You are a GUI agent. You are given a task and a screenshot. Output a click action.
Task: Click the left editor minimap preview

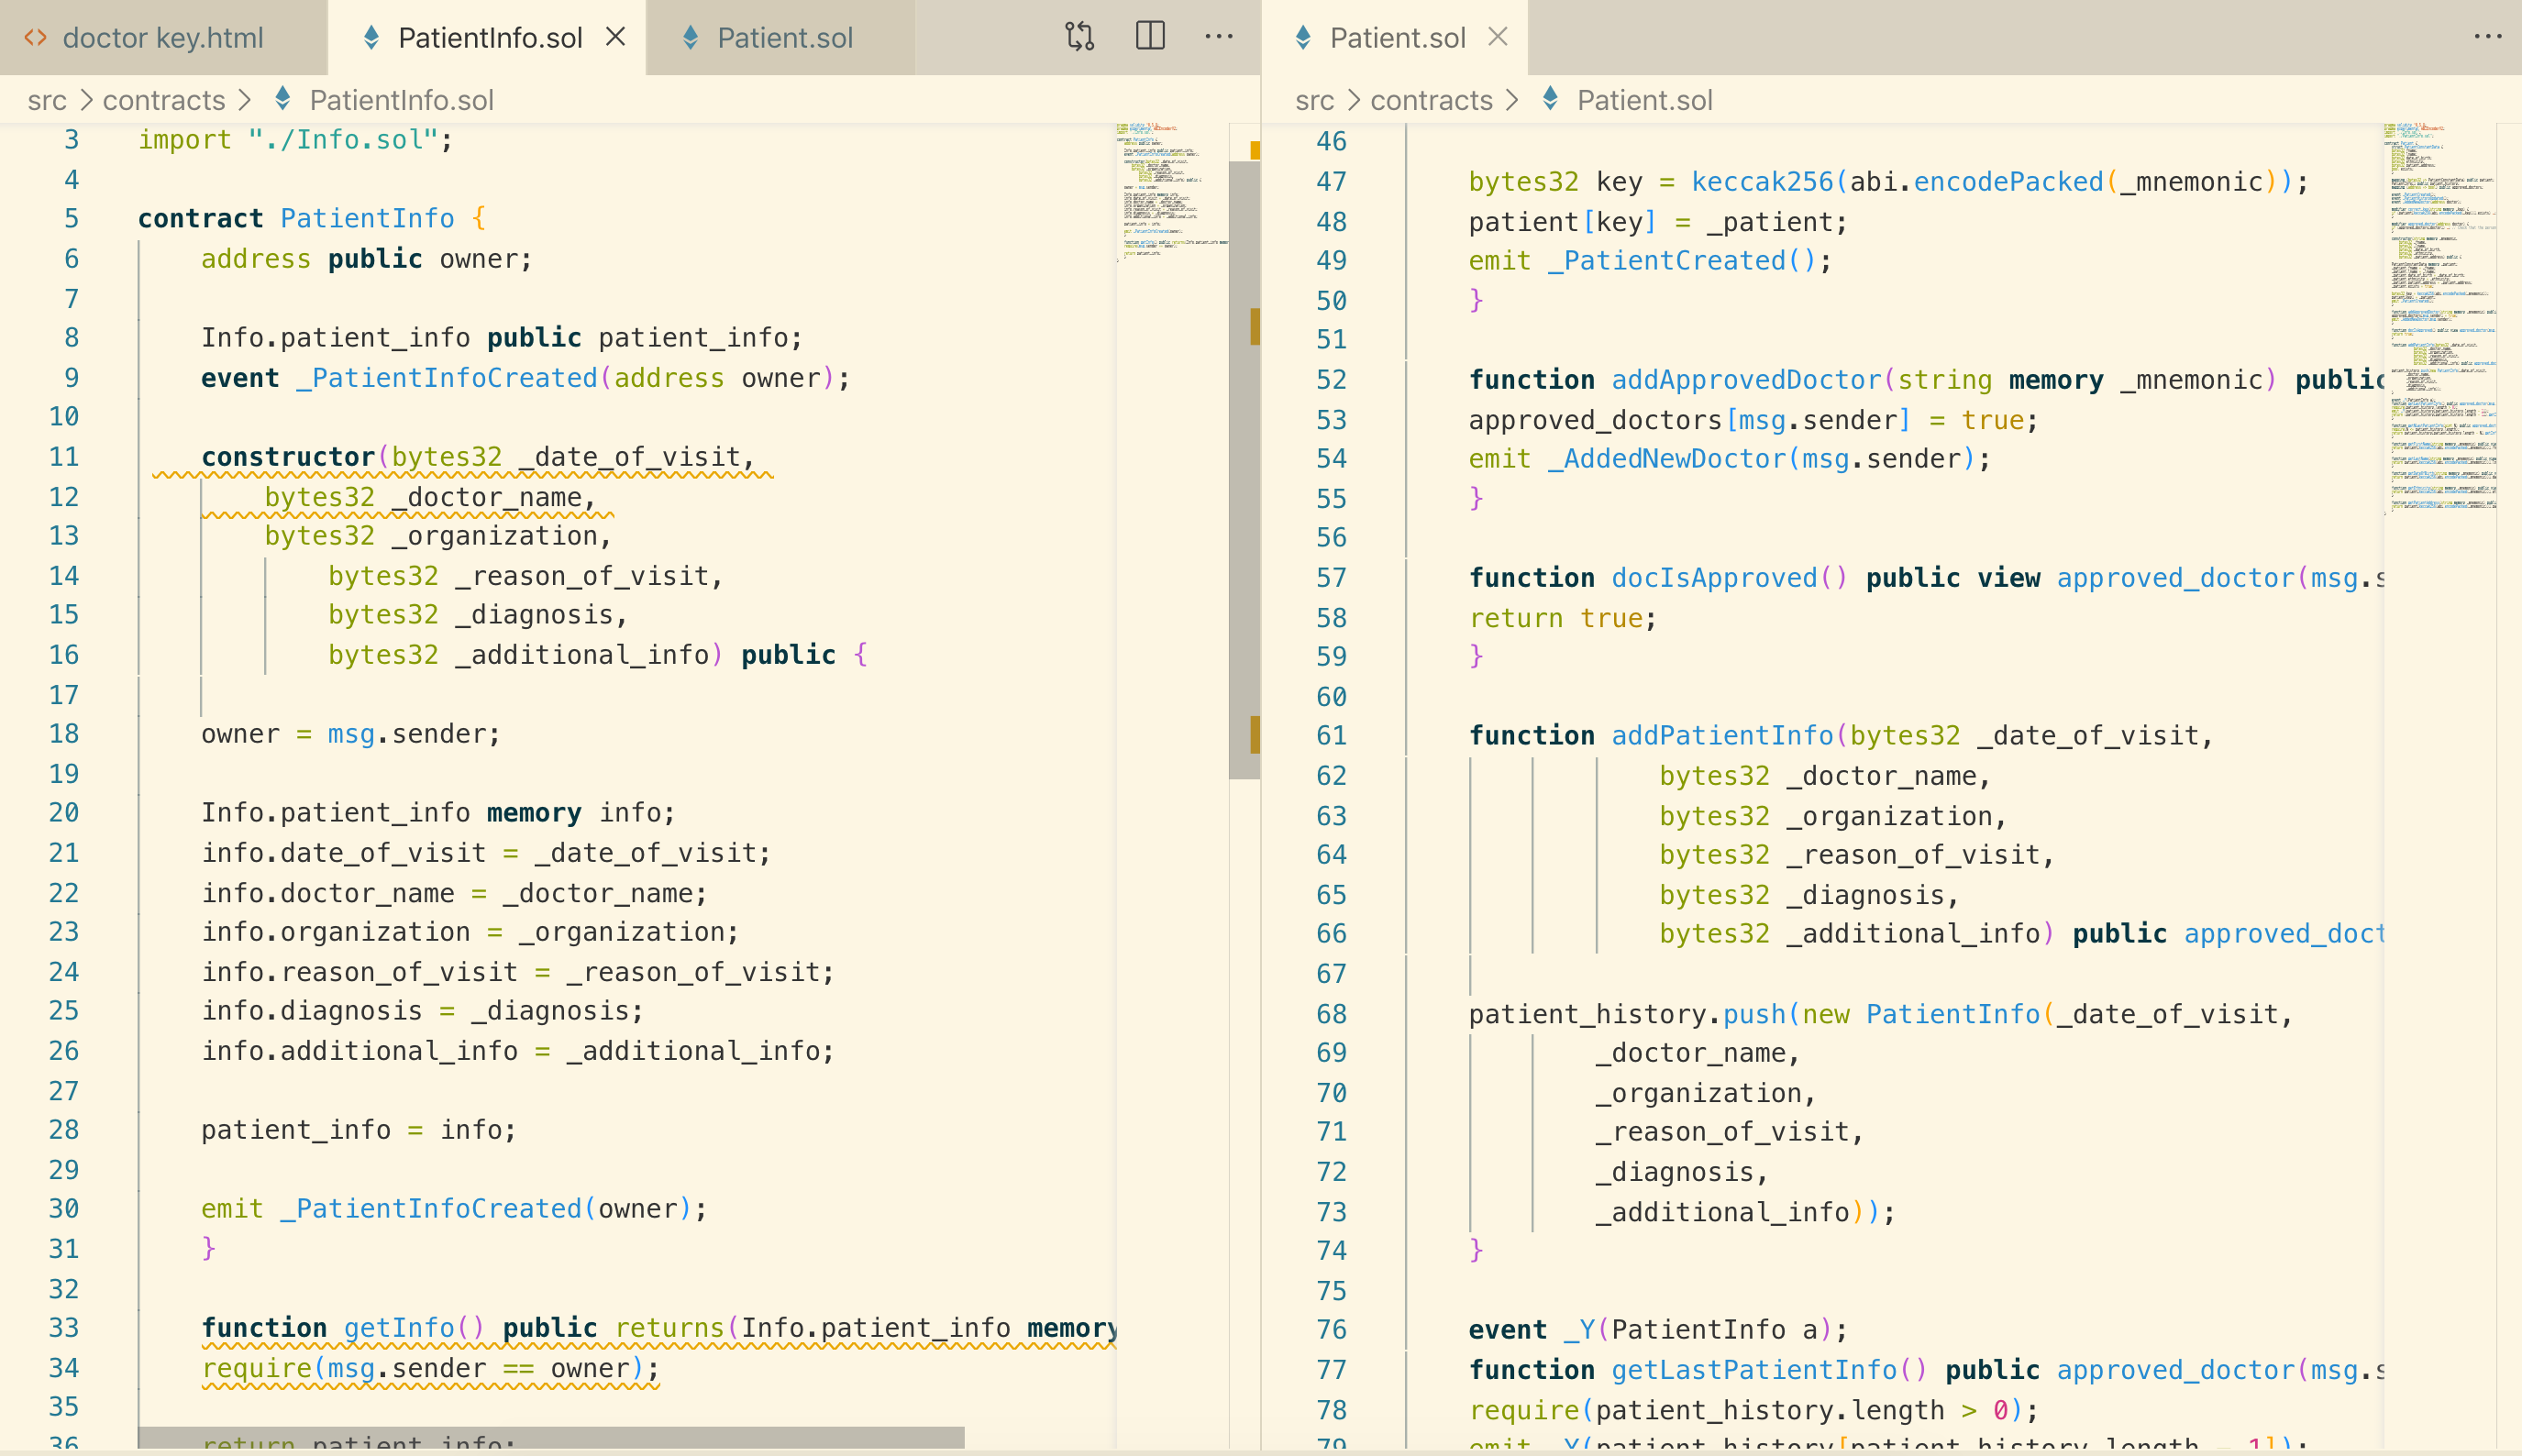pyautogui.click(x=1170, y=192)
